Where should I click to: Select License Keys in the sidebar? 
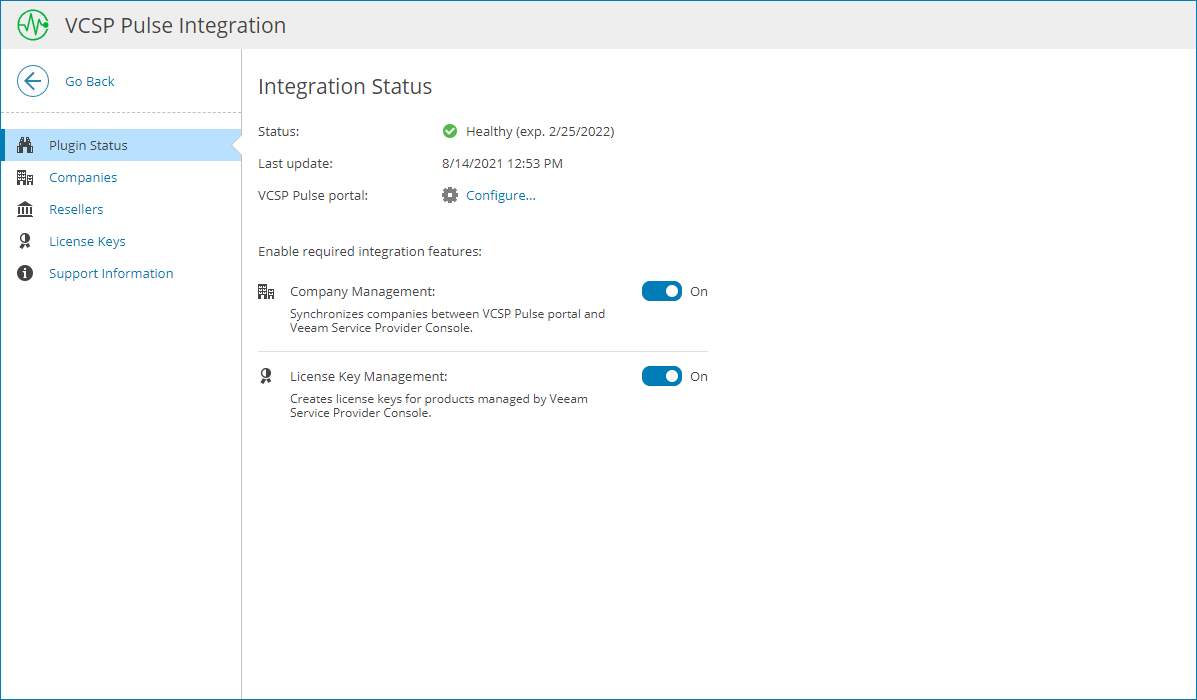[87, 241]
